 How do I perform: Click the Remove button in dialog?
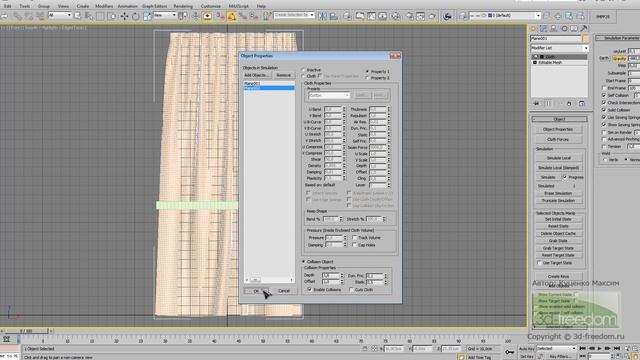(x=283, y=76)
